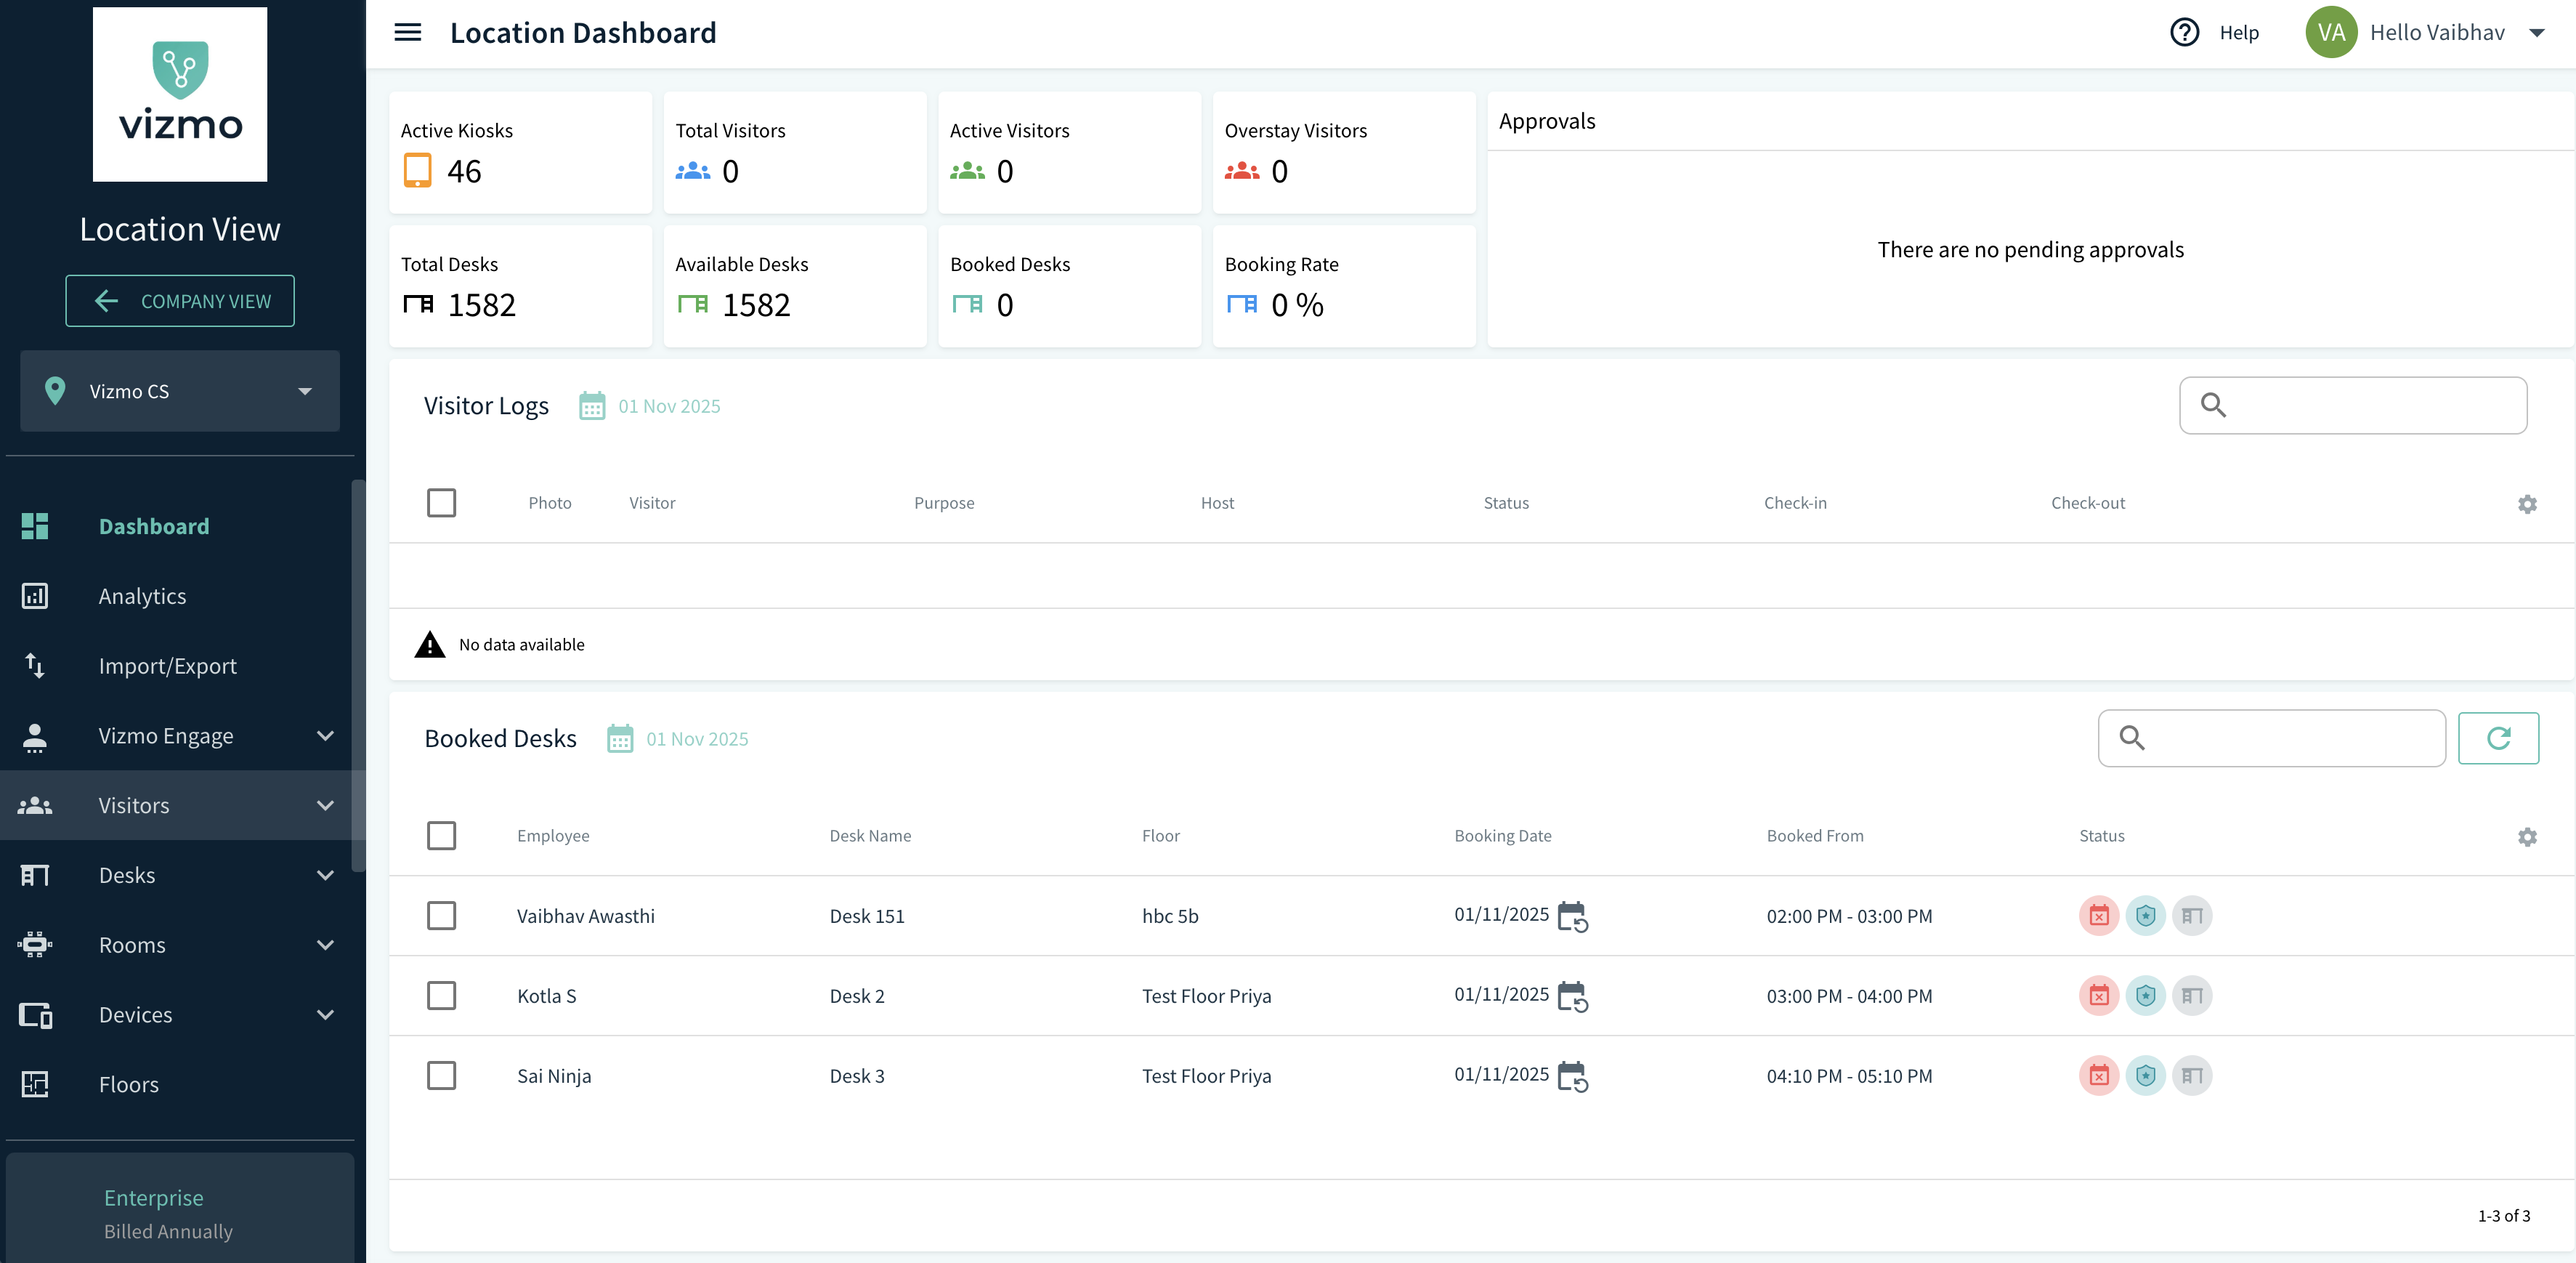Click shield status icon for Kotla S

(2145, 996)
